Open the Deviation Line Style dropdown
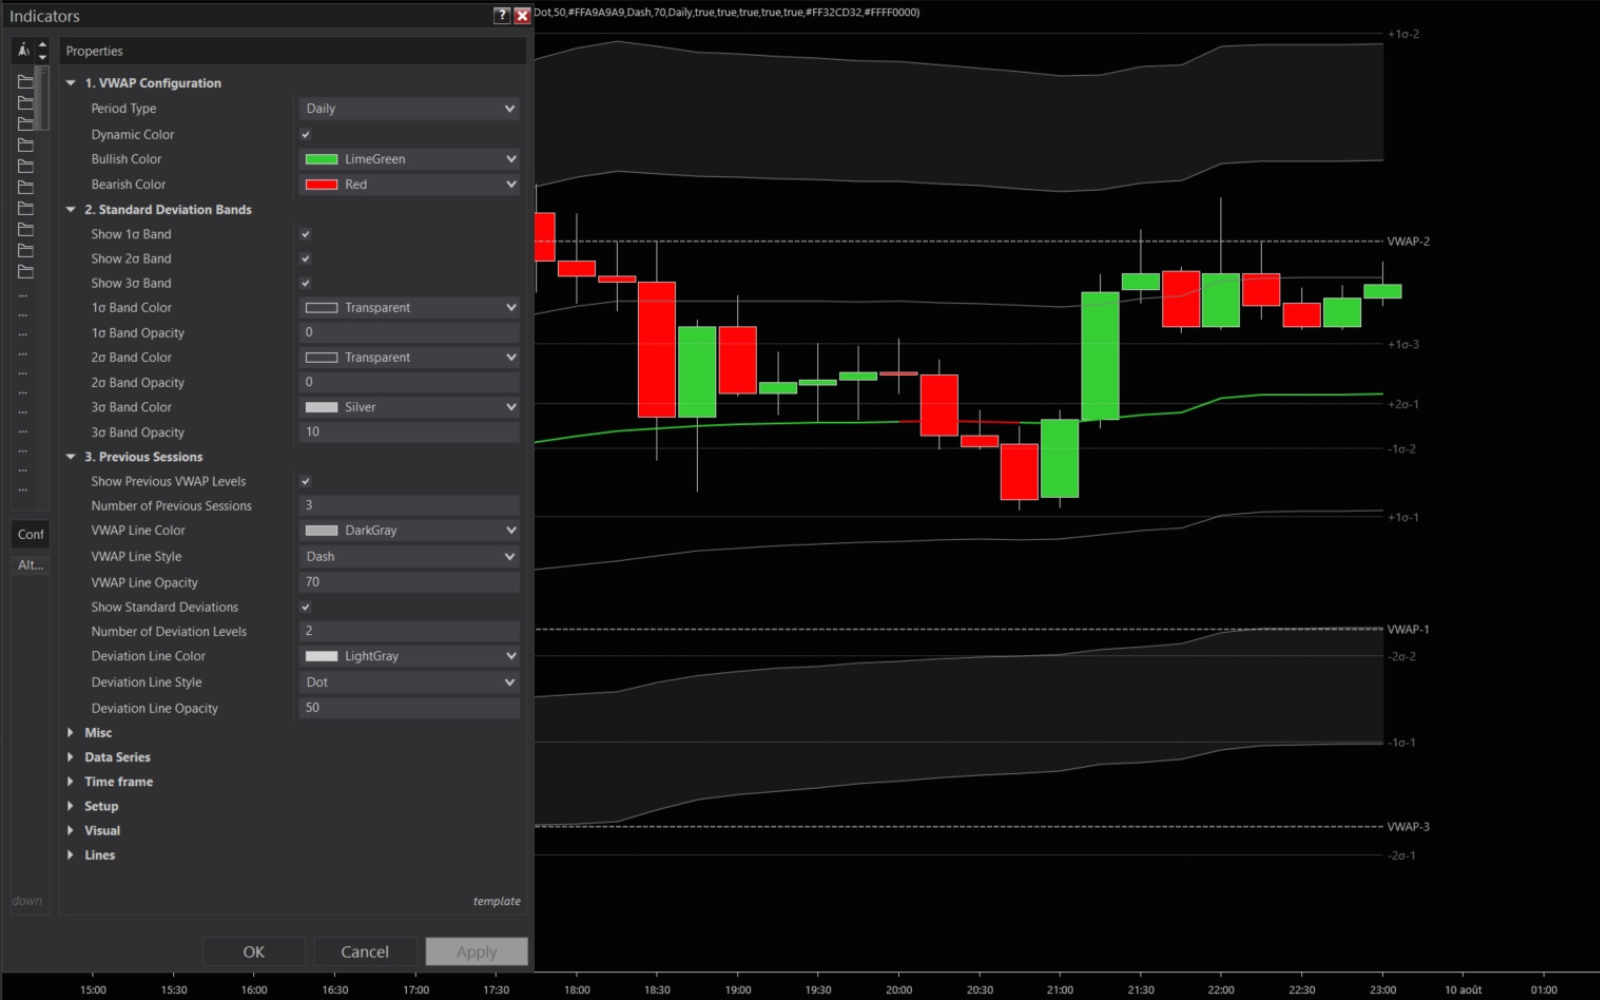 pyautogui.click(x=409, y=682)
